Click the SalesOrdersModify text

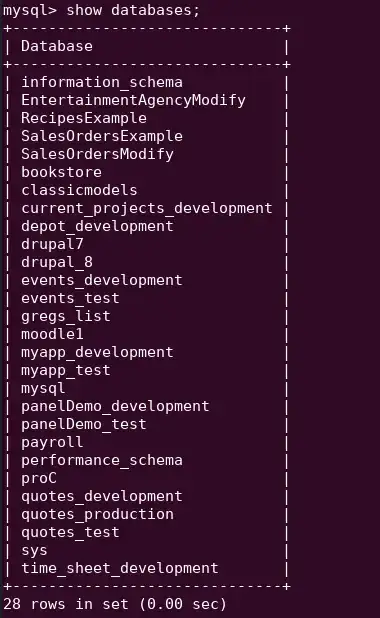[x=97, y=154]
